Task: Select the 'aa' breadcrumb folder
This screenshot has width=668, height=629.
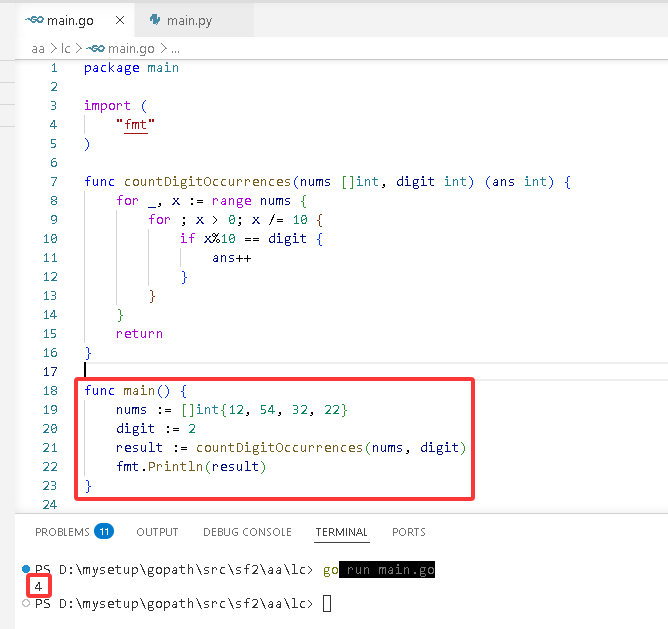Action: [x=38, y=49]
